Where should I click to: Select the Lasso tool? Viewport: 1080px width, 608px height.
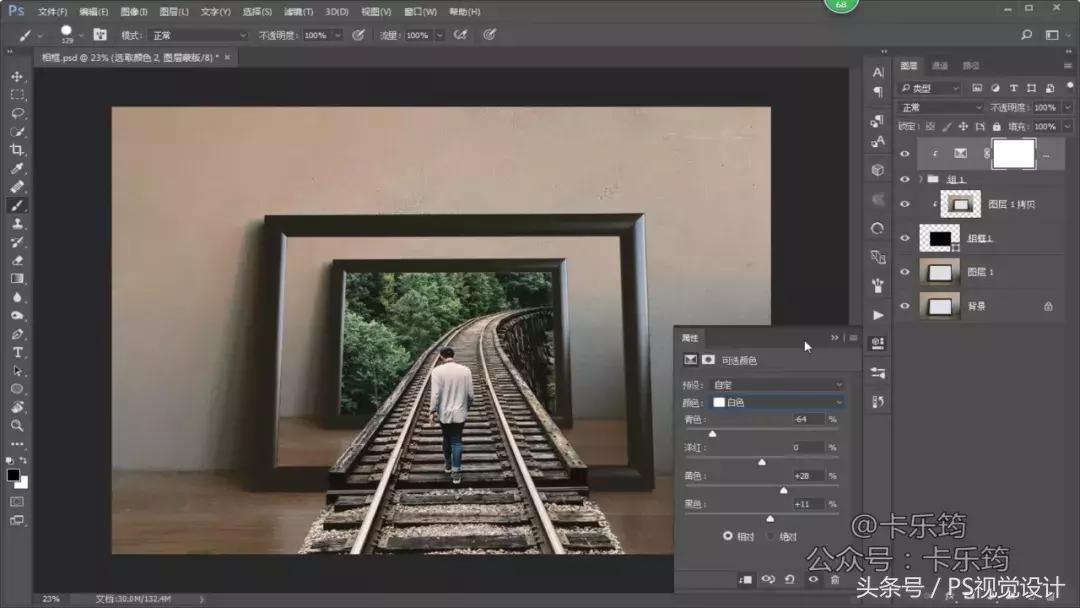tap(17, 113)
